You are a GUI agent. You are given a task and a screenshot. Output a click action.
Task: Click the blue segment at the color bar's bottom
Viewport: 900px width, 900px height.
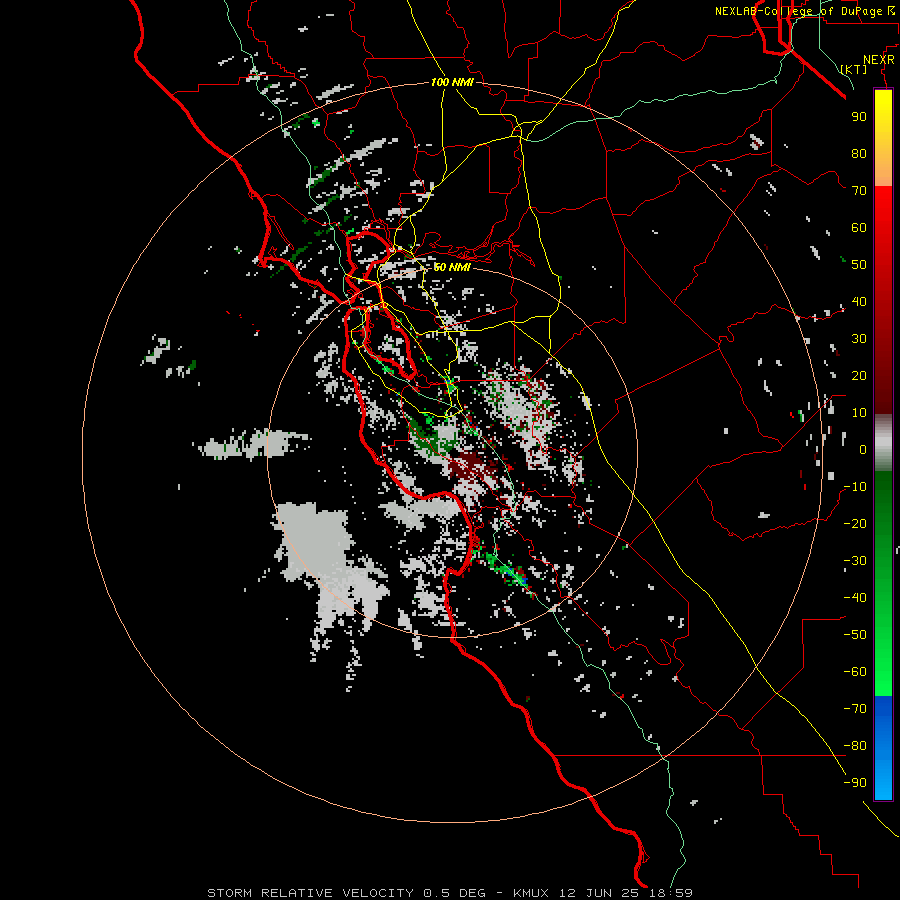(x=883, y=748)
